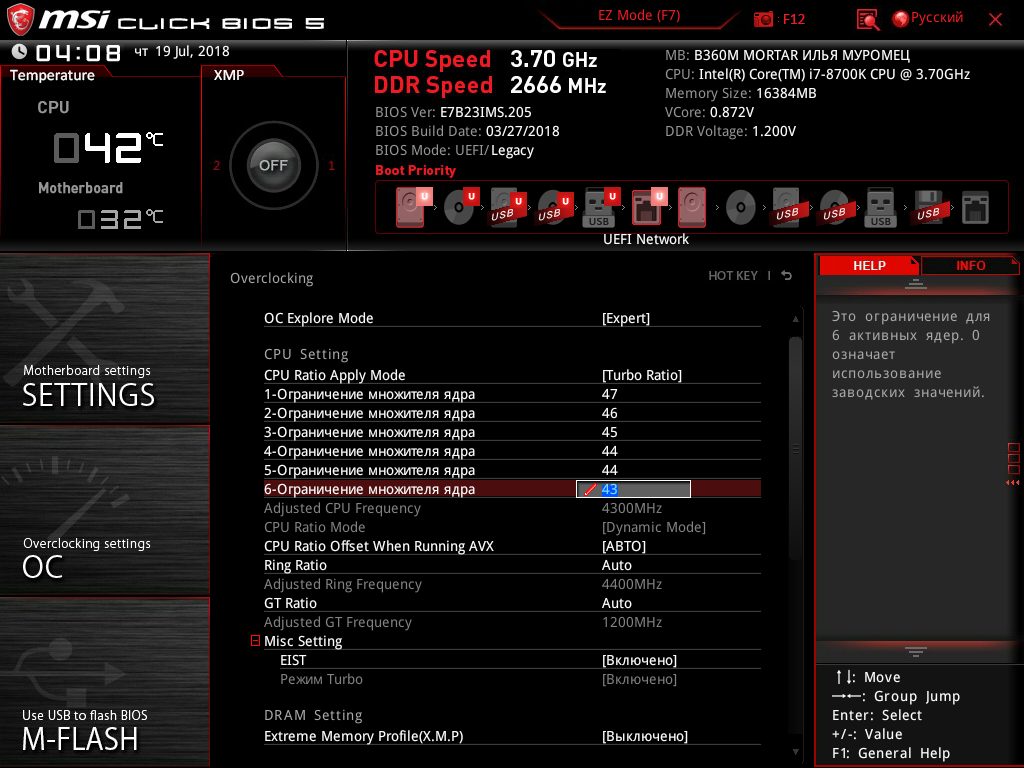Image resolution: width=1024 pixels, height=768 pixels.
Task: Select the UEFI USB hard disk boot icon
Action: 507,208
